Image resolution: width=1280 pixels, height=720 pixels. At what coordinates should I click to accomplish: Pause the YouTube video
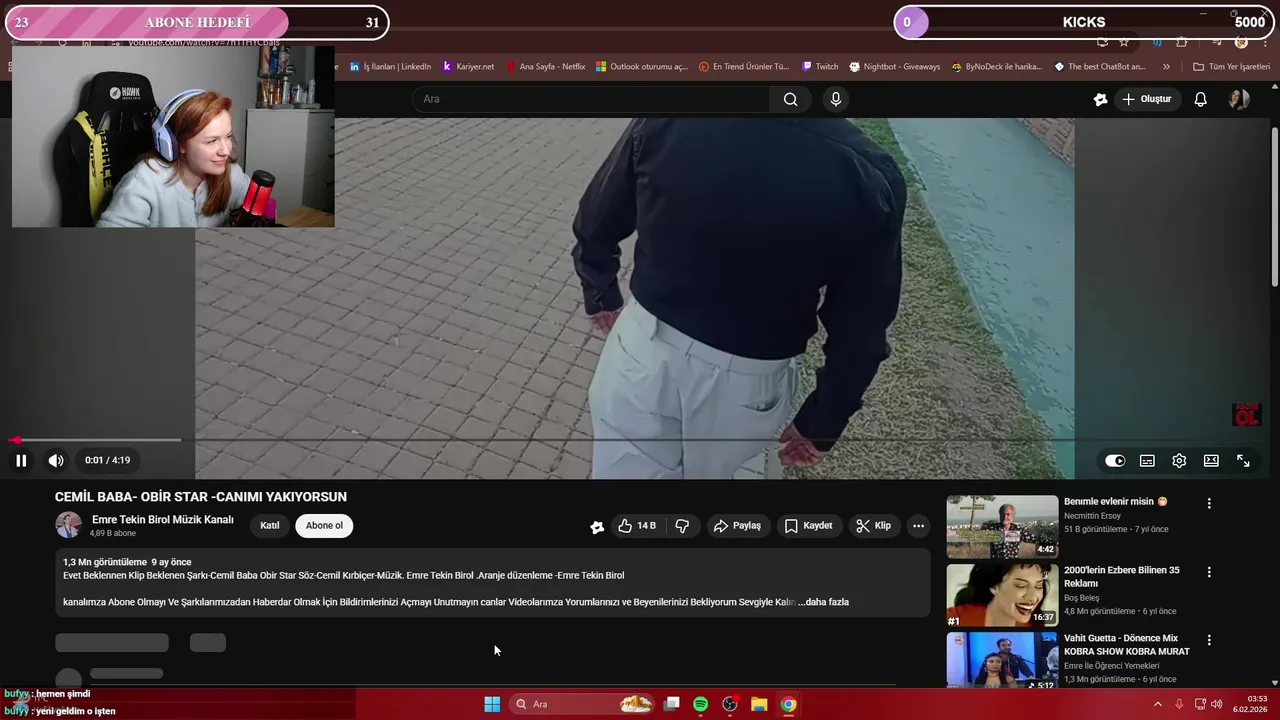[x=20, y=461]
